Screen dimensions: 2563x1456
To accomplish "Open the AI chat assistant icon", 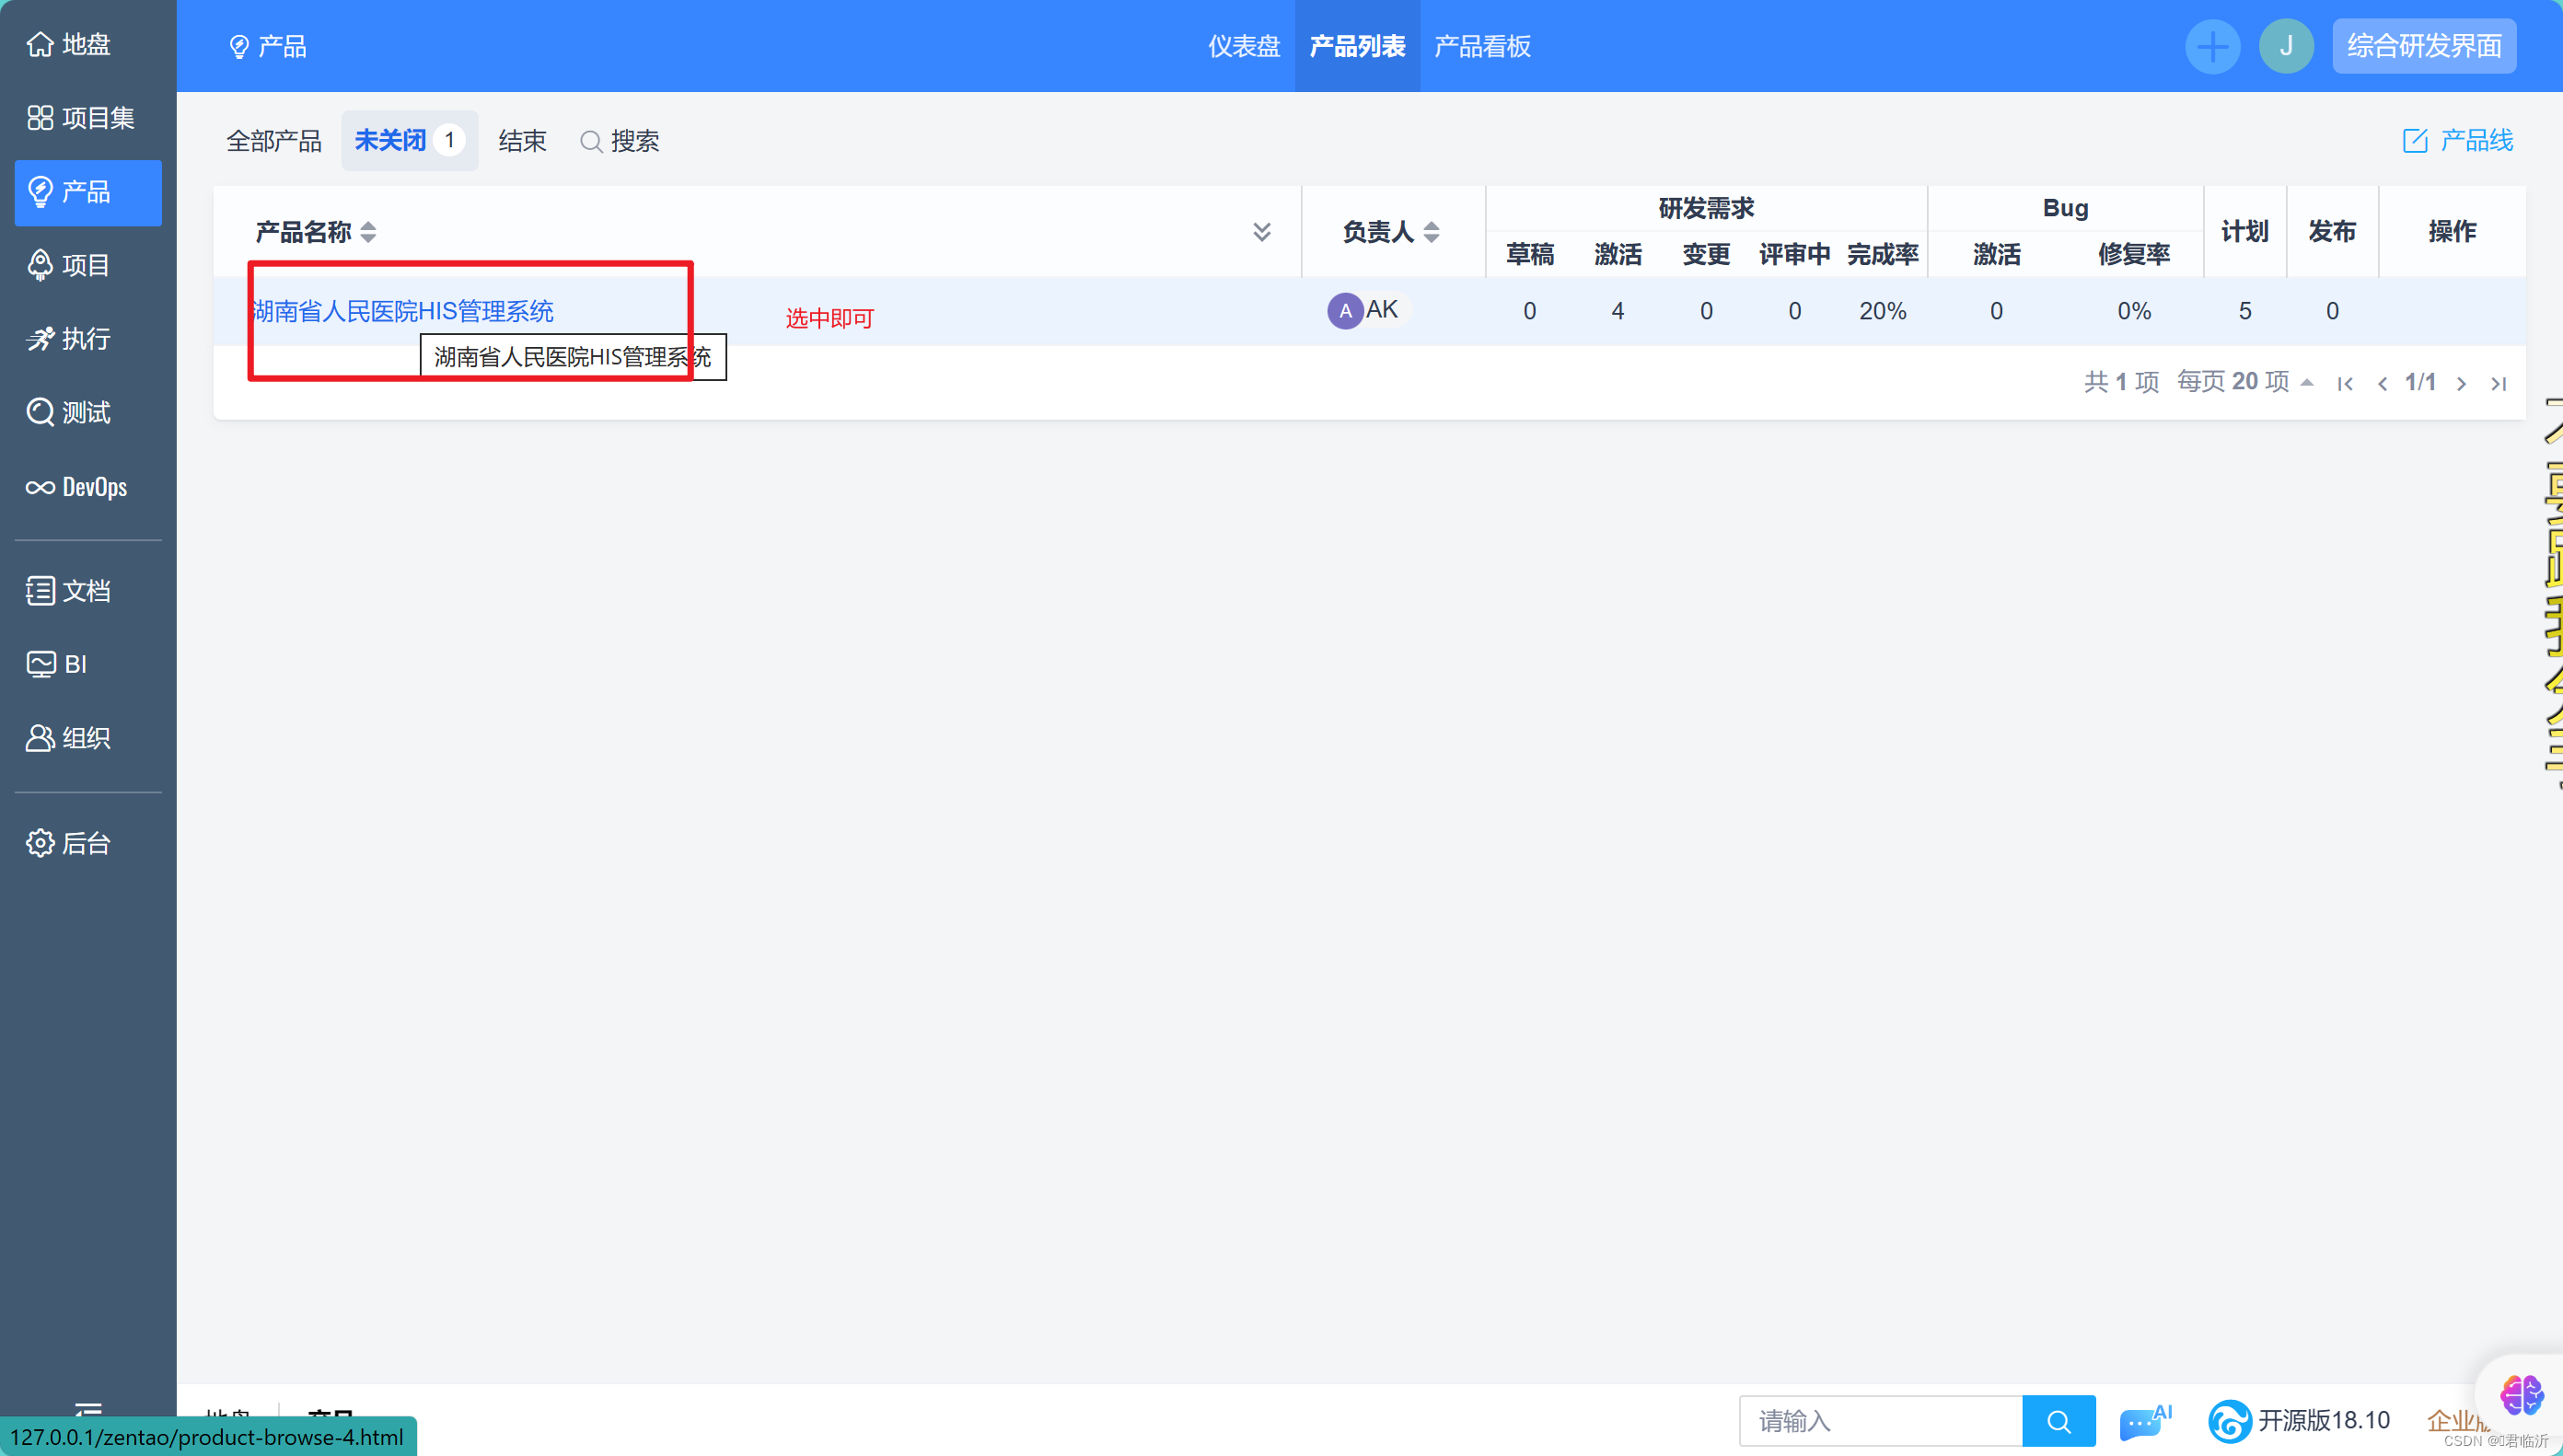I will coord(2143,1421).
